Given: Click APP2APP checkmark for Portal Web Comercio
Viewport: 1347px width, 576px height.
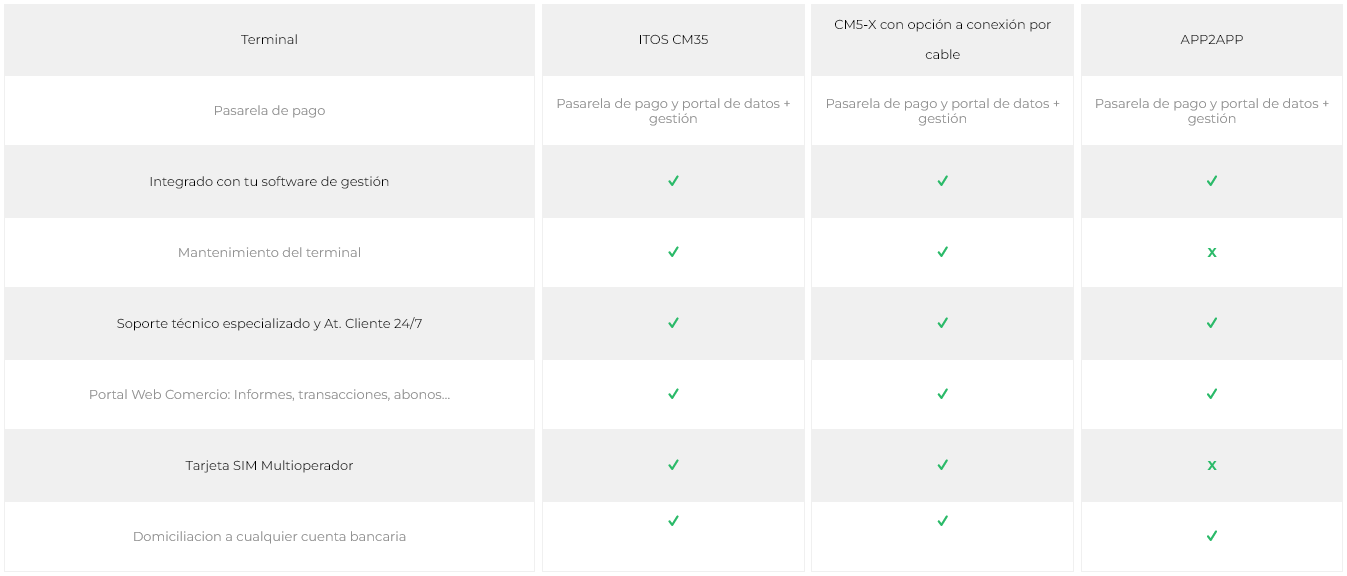Looking at the screenshot, I should pos(1212,394).
